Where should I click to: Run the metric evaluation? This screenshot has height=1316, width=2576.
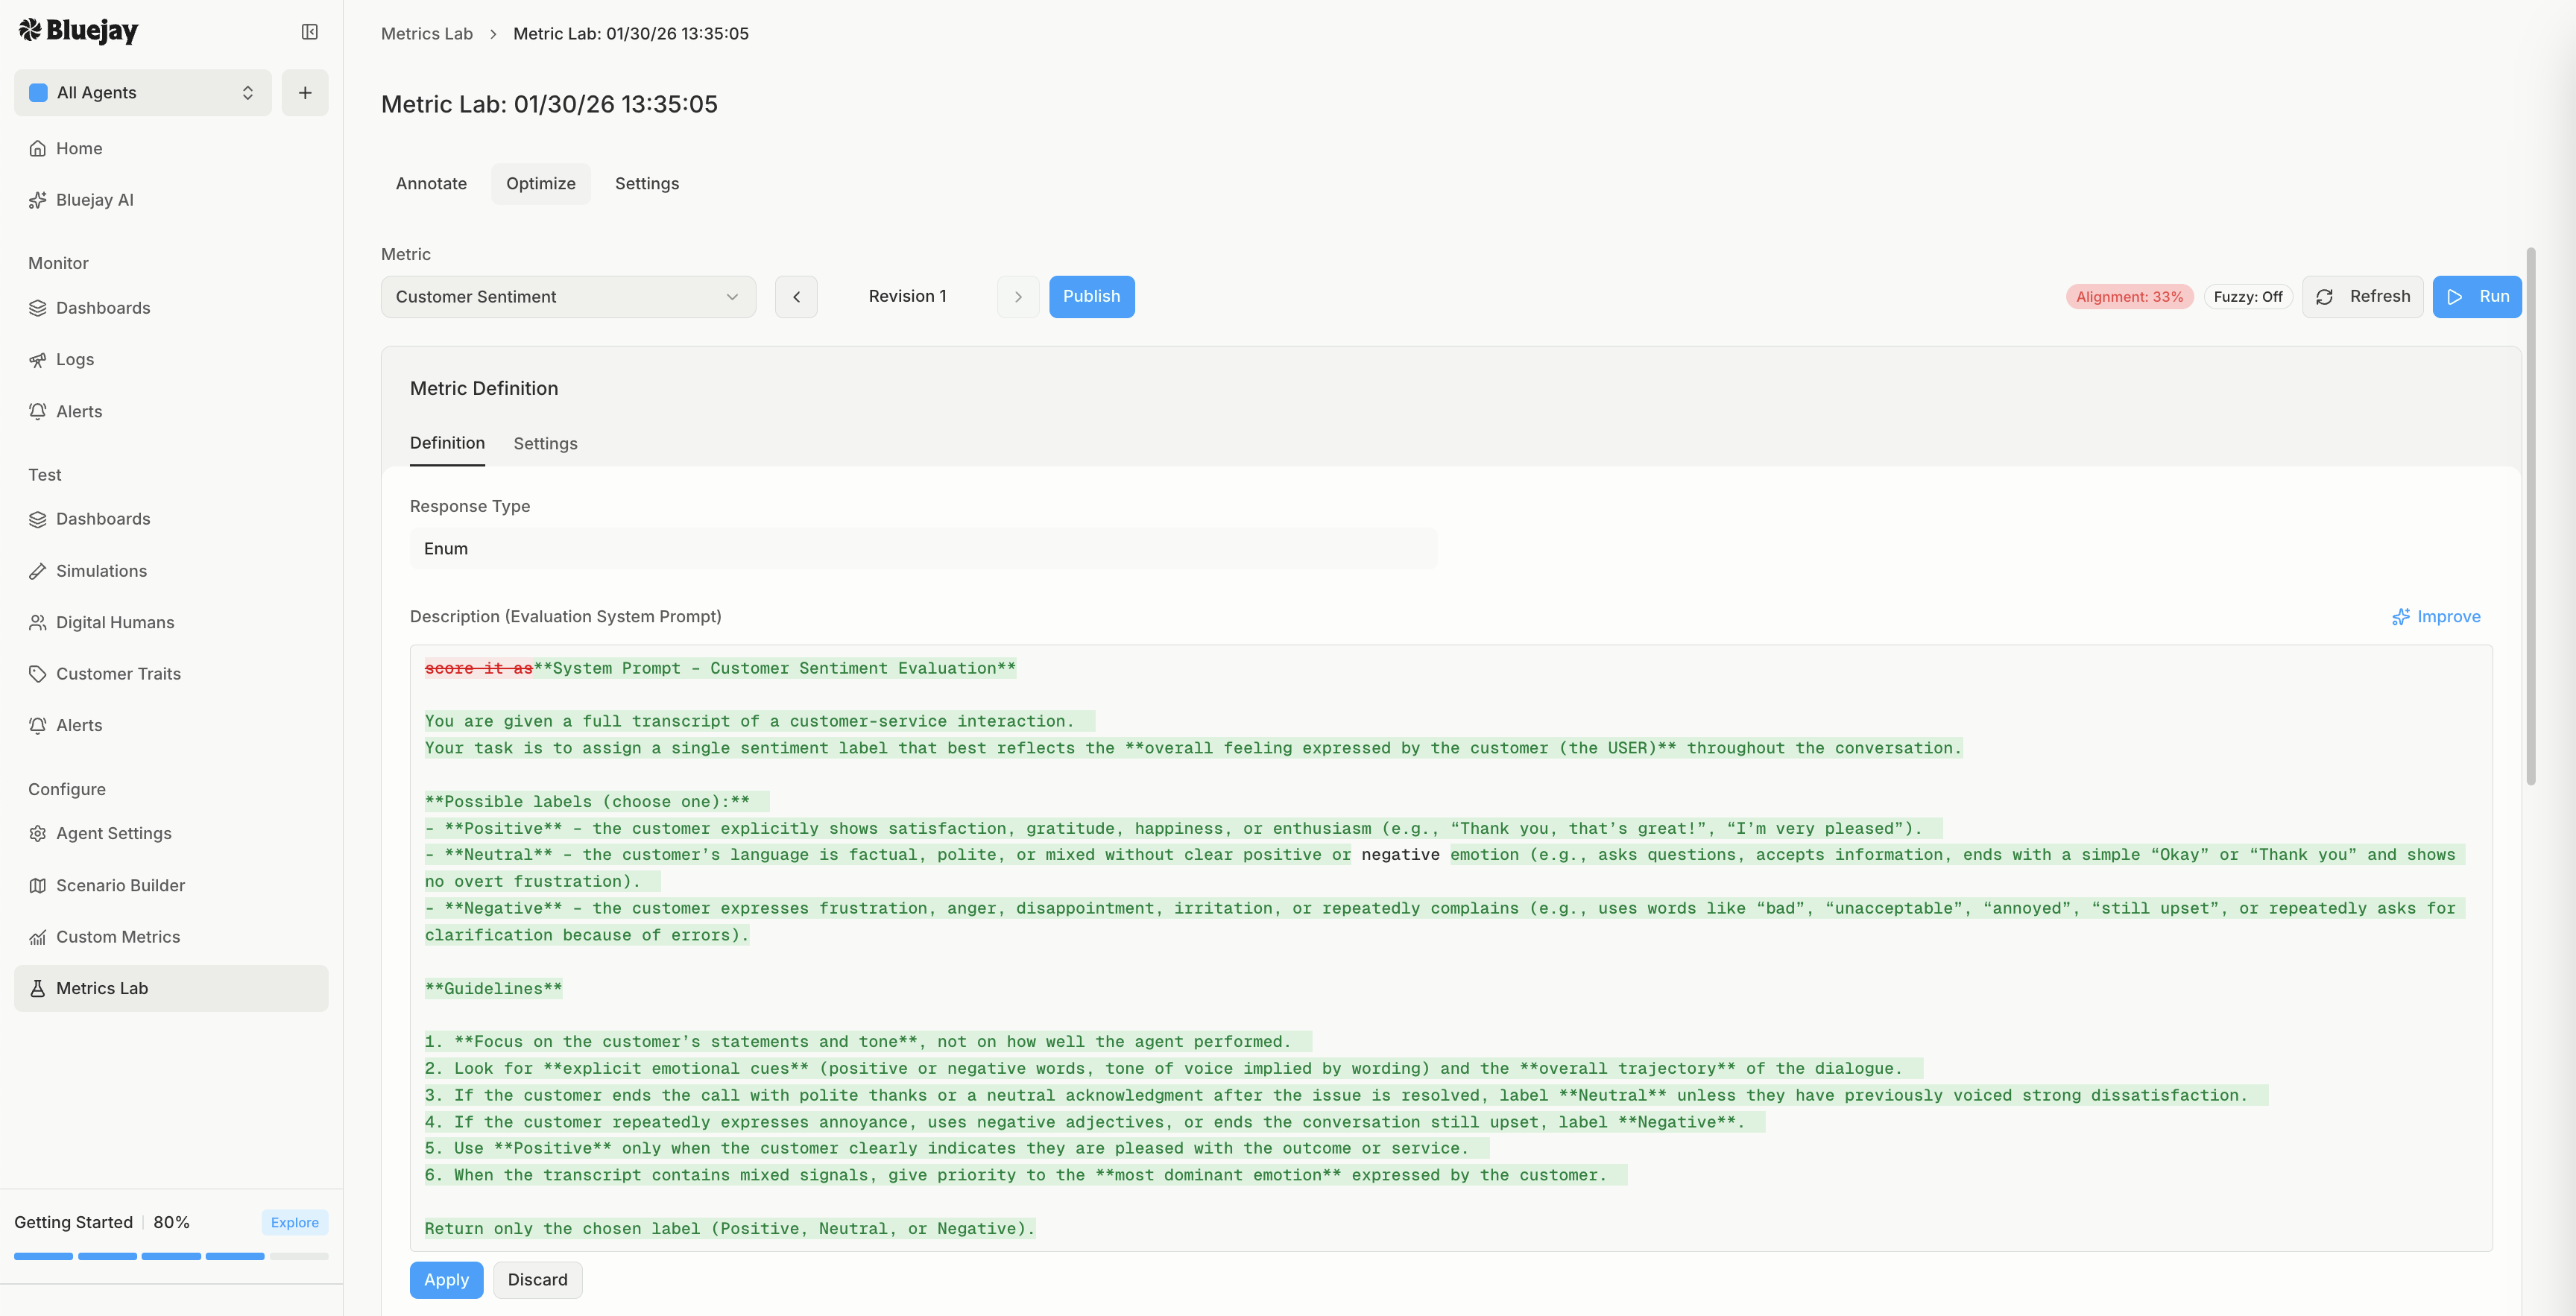click(x=2477, y=297)
